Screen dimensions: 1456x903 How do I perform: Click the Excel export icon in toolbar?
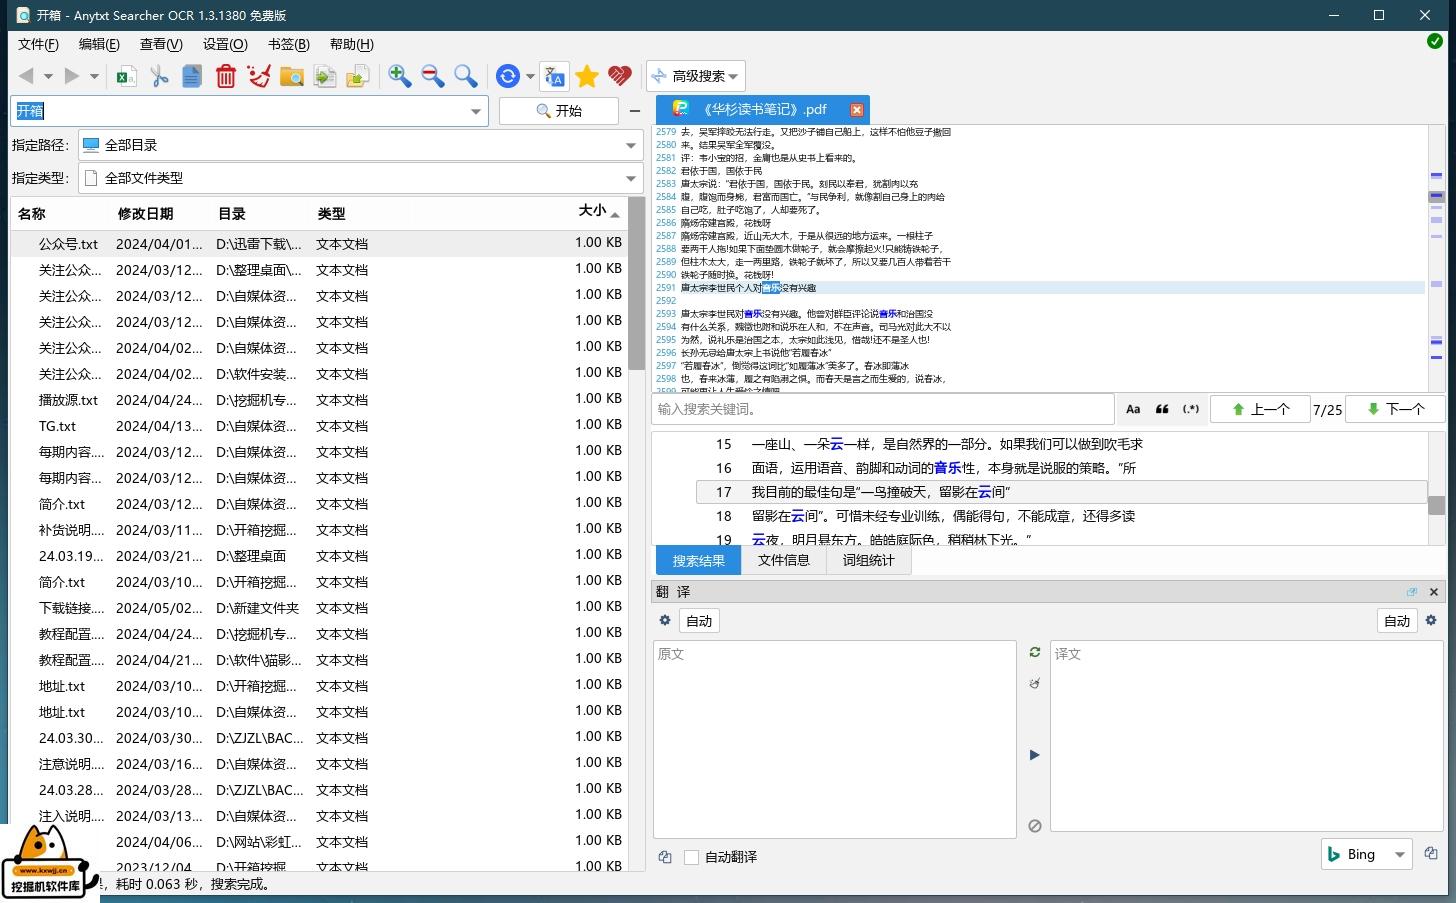(x=126, y=76)
